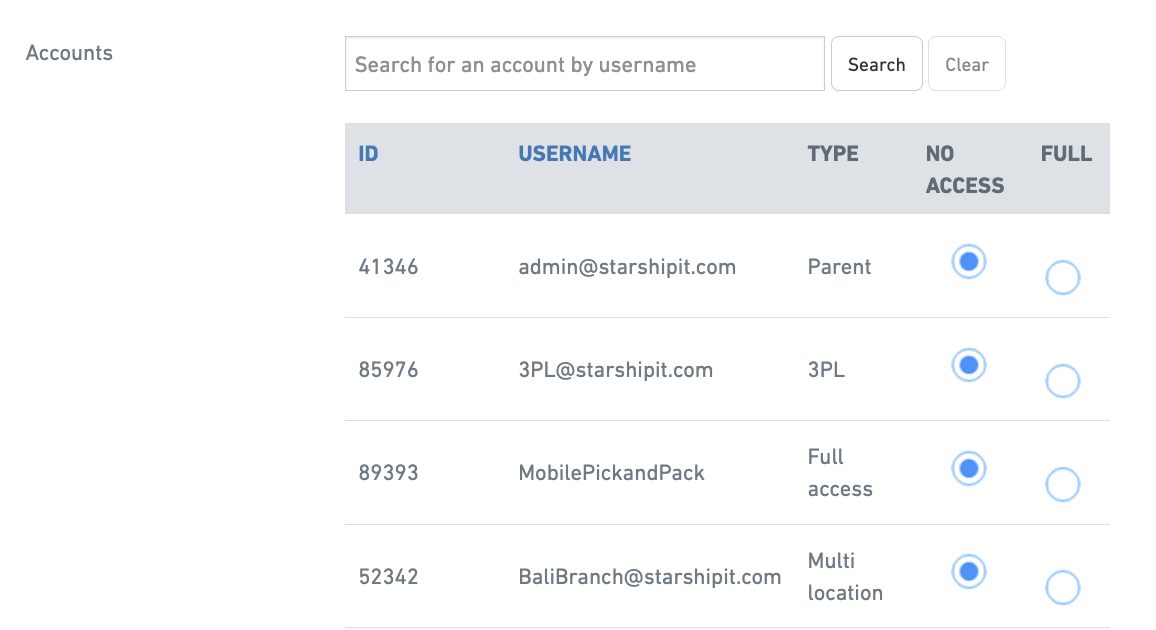The image size is (1156, 630).
Task: Select No Access for admin@starshipit.com
Action: pos(968,263)
